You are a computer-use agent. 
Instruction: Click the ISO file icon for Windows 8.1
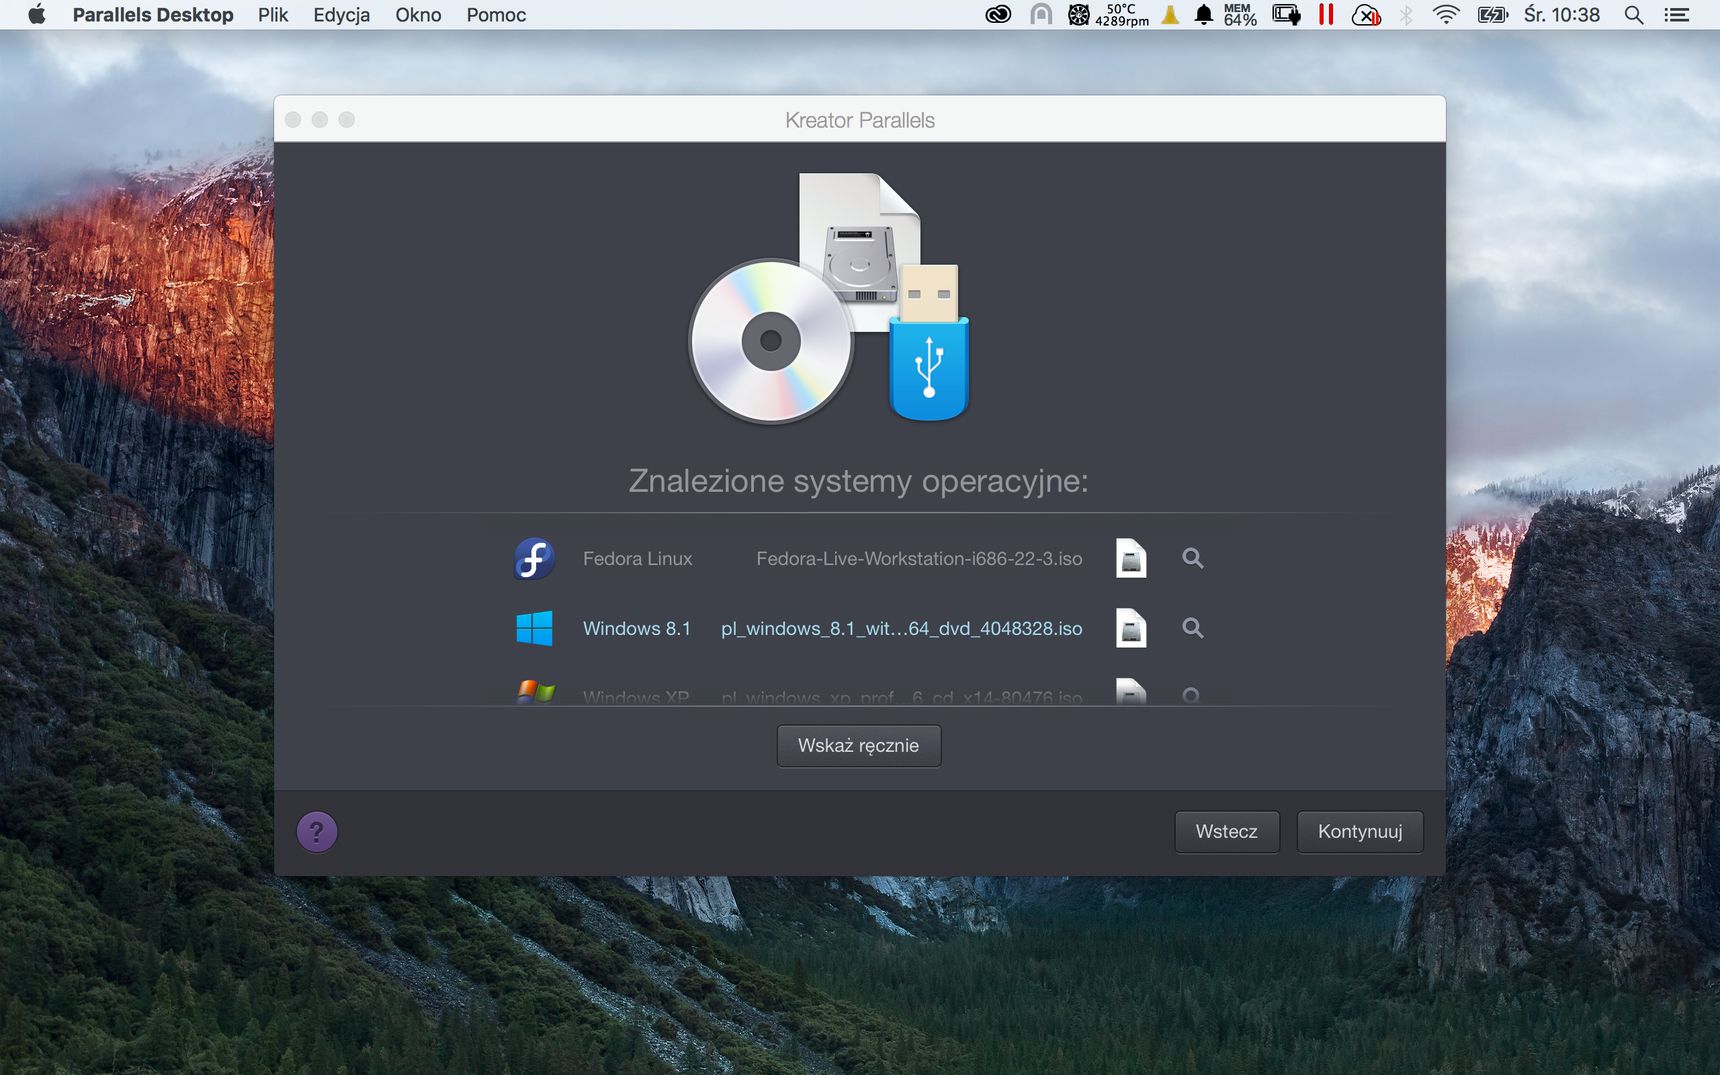click(1131, 628)
